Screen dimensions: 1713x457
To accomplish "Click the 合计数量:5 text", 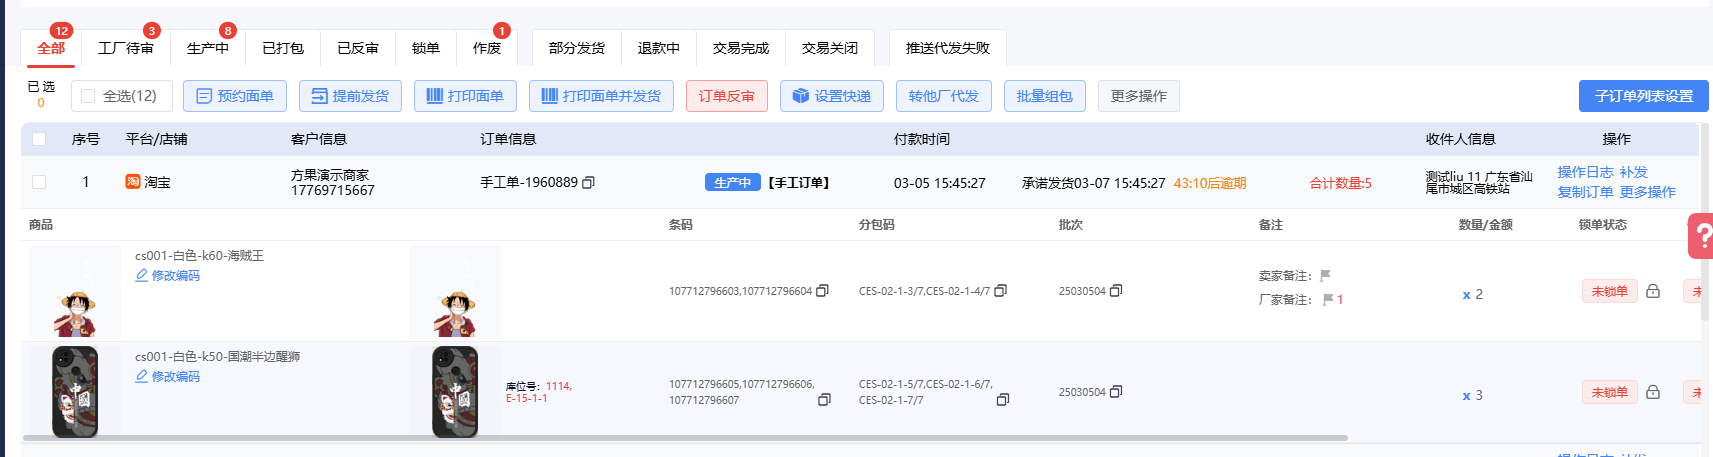I will point(1341,183).
